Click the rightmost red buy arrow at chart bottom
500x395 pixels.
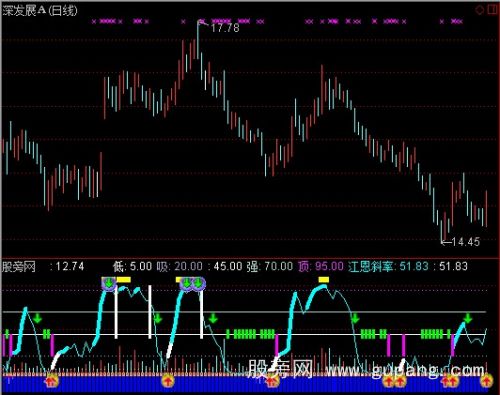[487, 380]
